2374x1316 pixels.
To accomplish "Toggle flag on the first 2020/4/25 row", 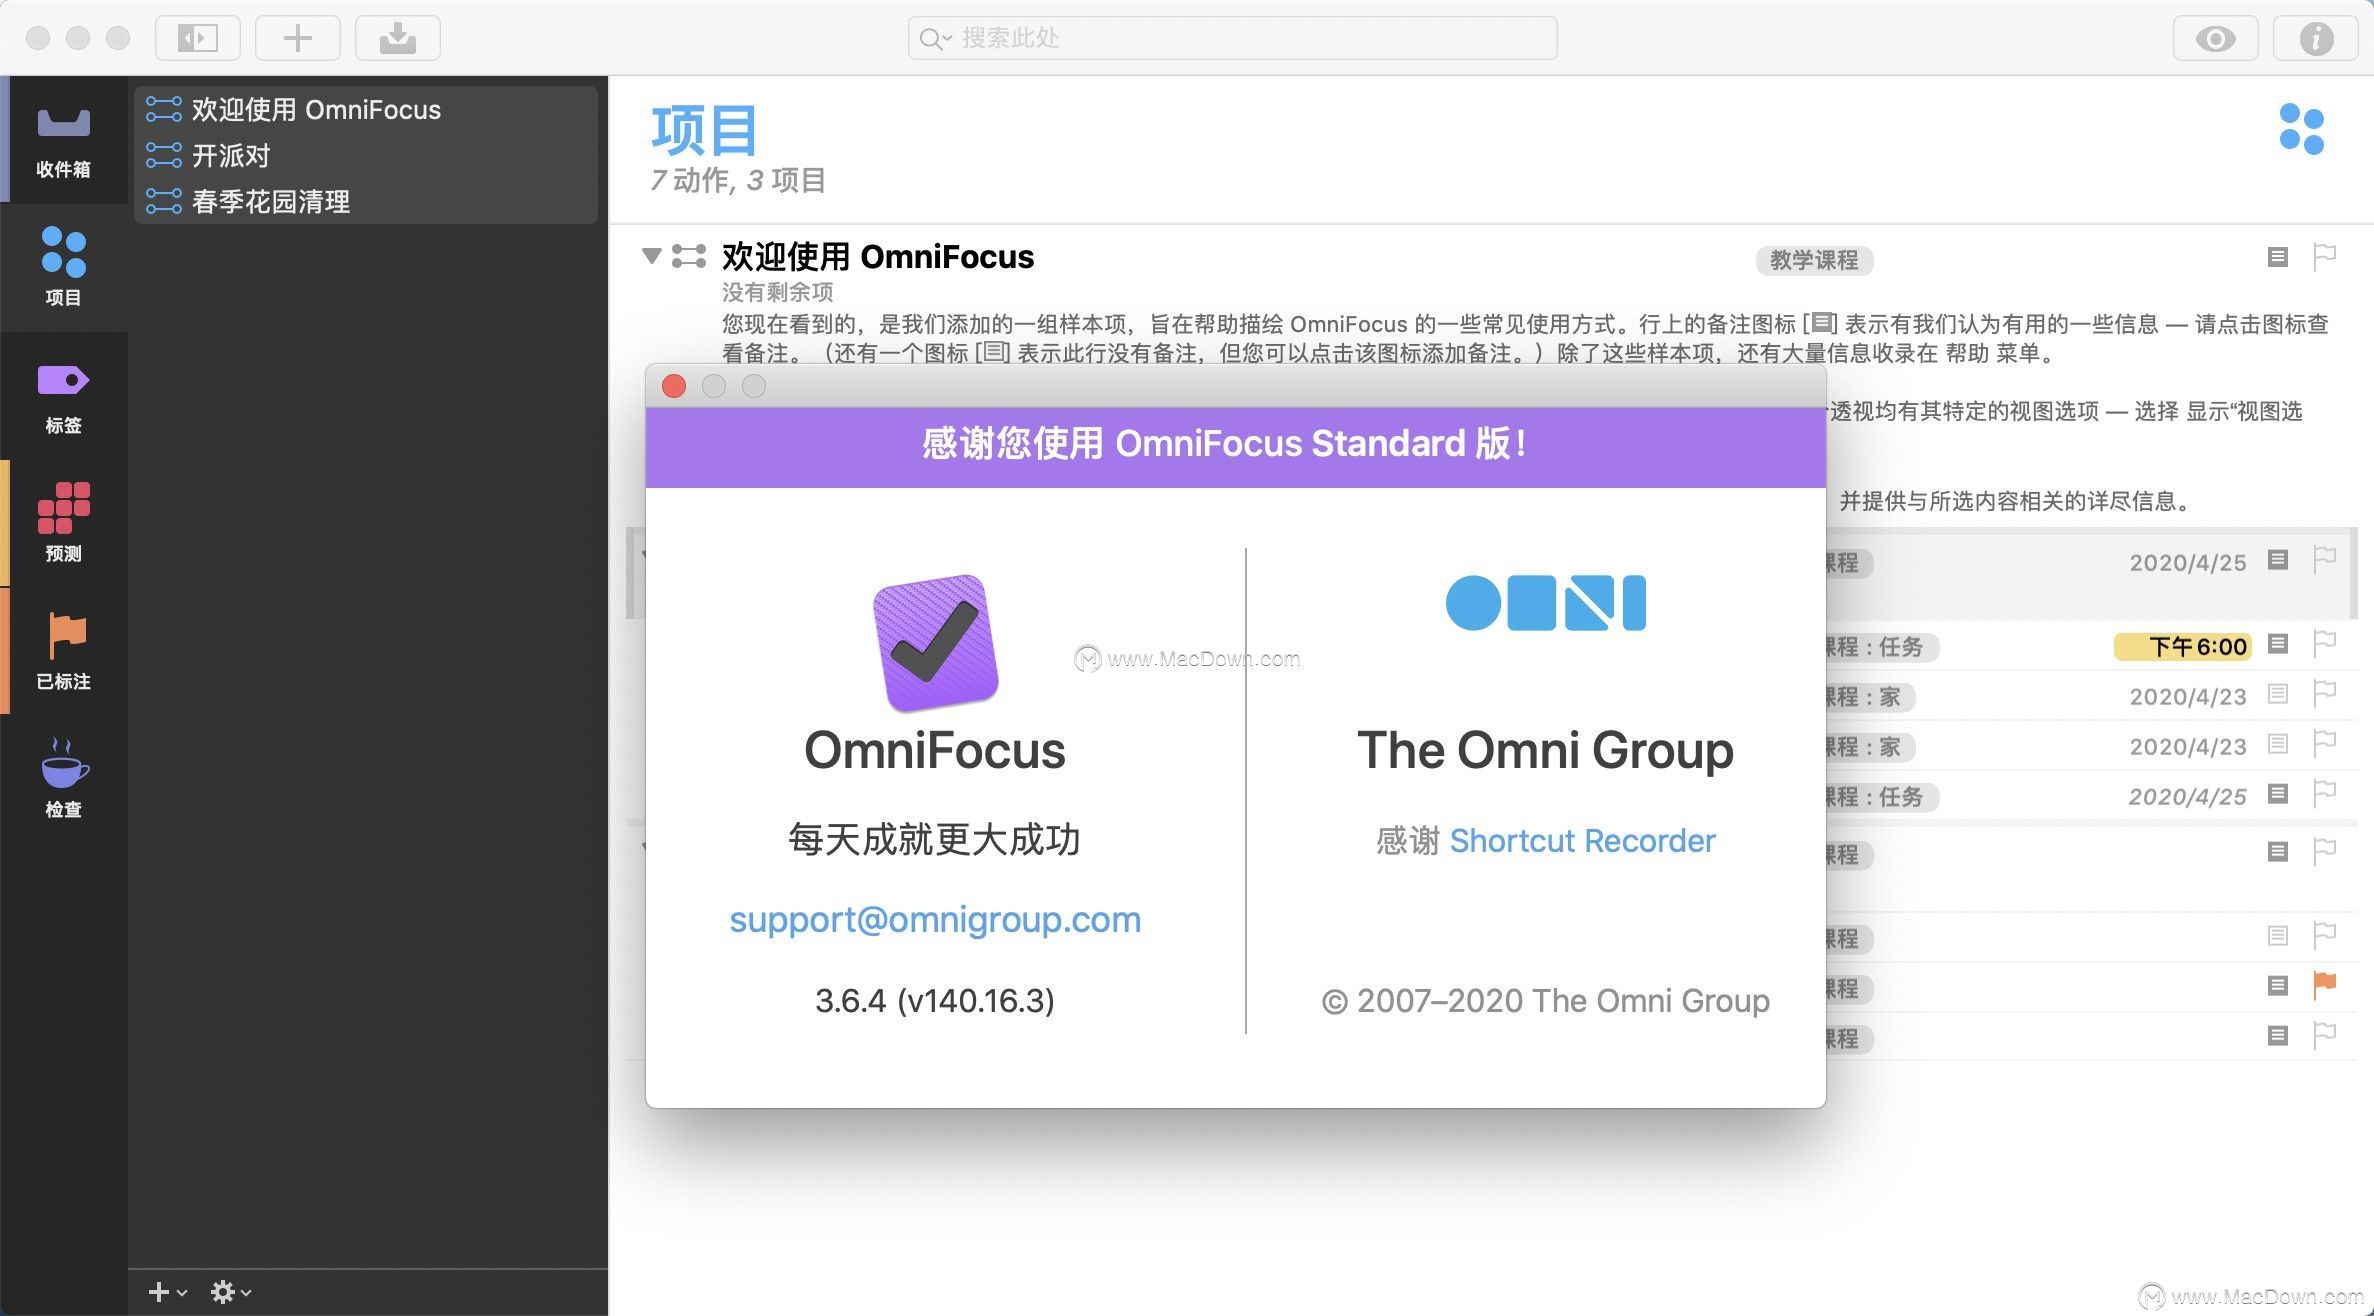I will [x=2324, y=559].
